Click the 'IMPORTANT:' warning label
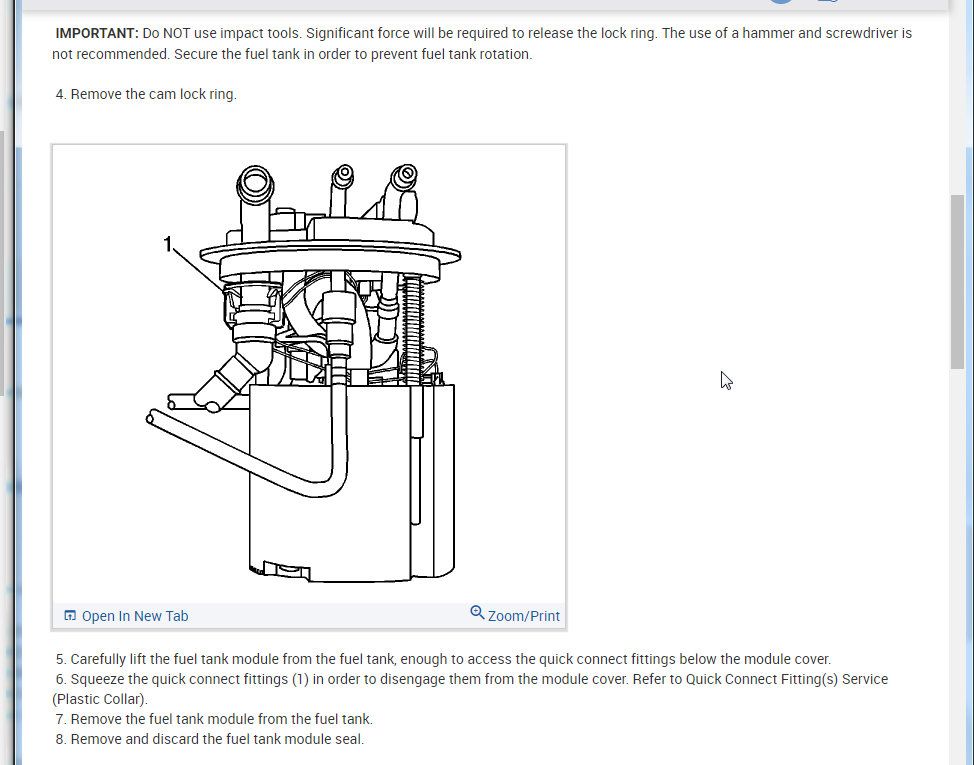Viewport: 974px width, 765px height. point(97,34)
